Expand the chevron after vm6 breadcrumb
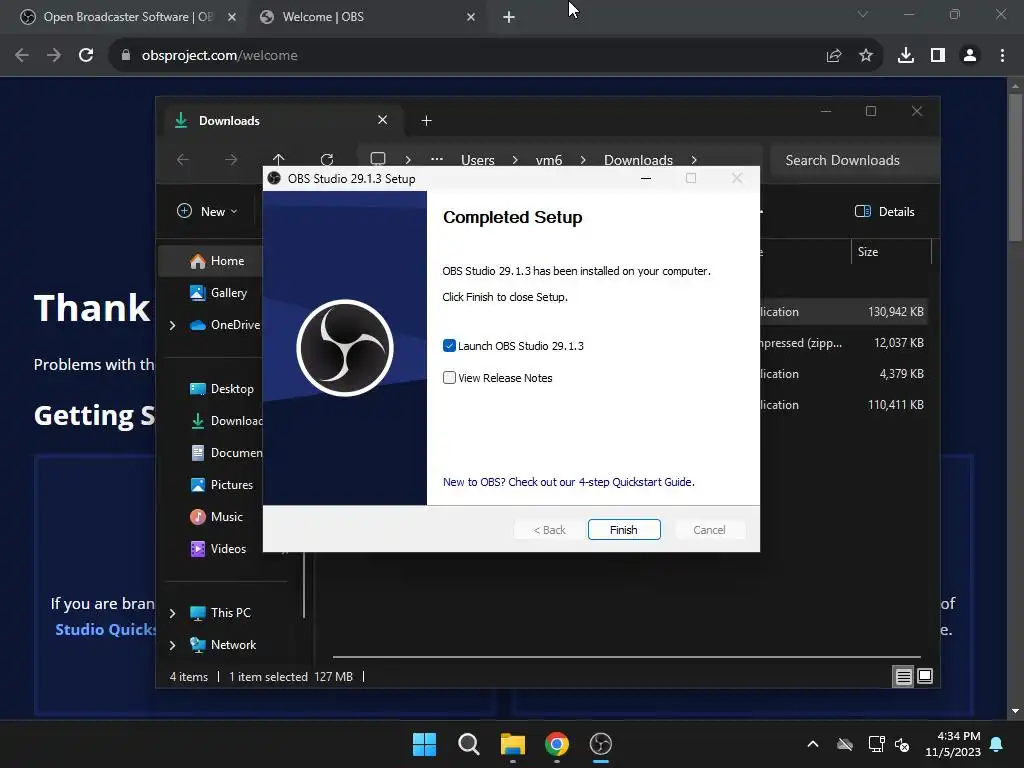 [x=583, y=160]
